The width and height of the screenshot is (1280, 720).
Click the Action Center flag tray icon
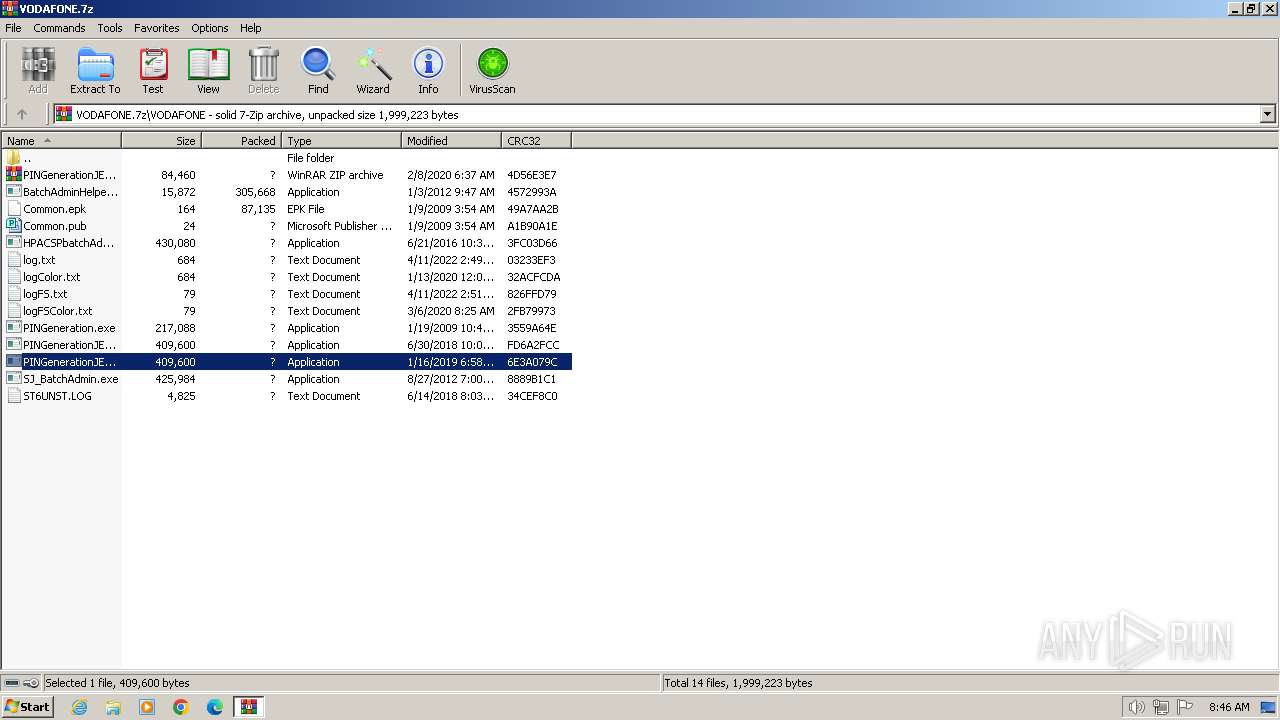pyautogui.click(x=1185, y=707)
